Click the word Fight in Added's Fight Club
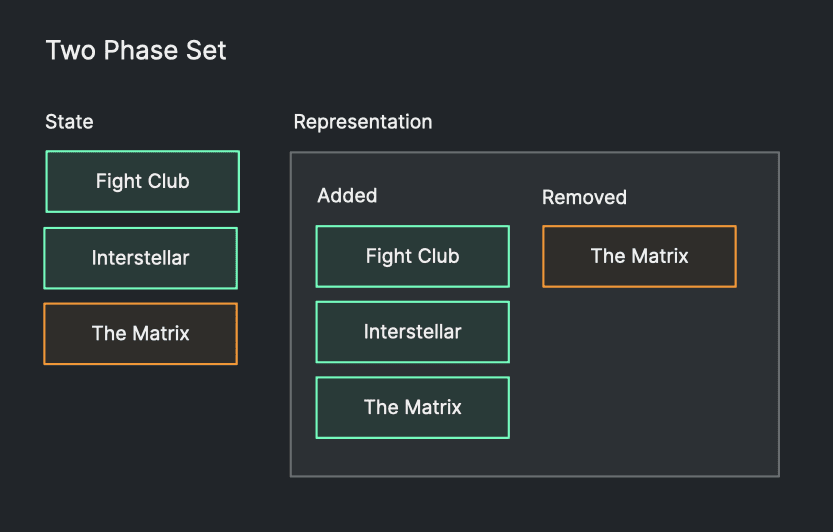The height and width of the screenshot is (532, 833). 386,256
